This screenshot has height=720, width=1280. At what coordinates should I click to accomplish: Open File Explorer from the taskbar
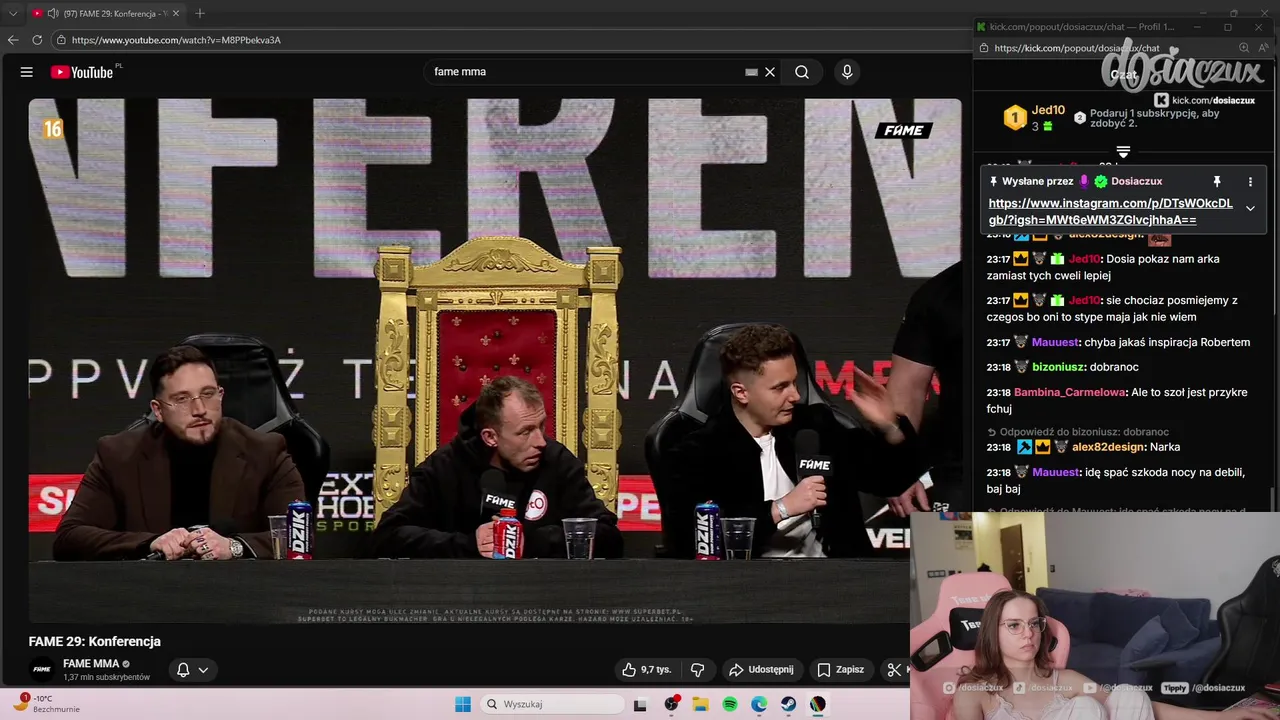click(x=701, y=704)
